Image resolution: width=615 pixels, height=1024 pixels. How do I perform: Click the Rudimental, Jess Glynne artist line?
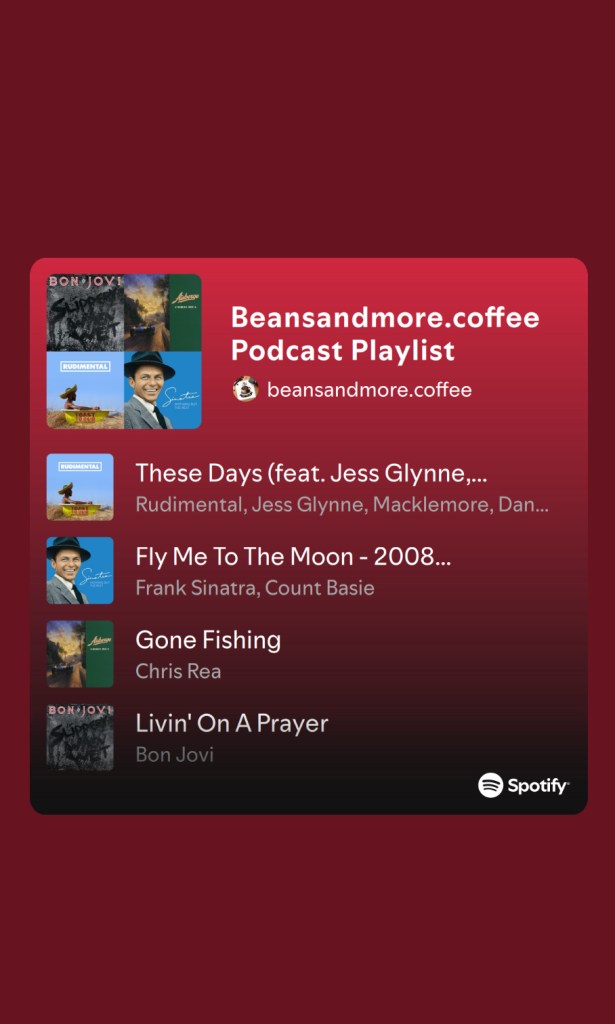pos(341,505)
